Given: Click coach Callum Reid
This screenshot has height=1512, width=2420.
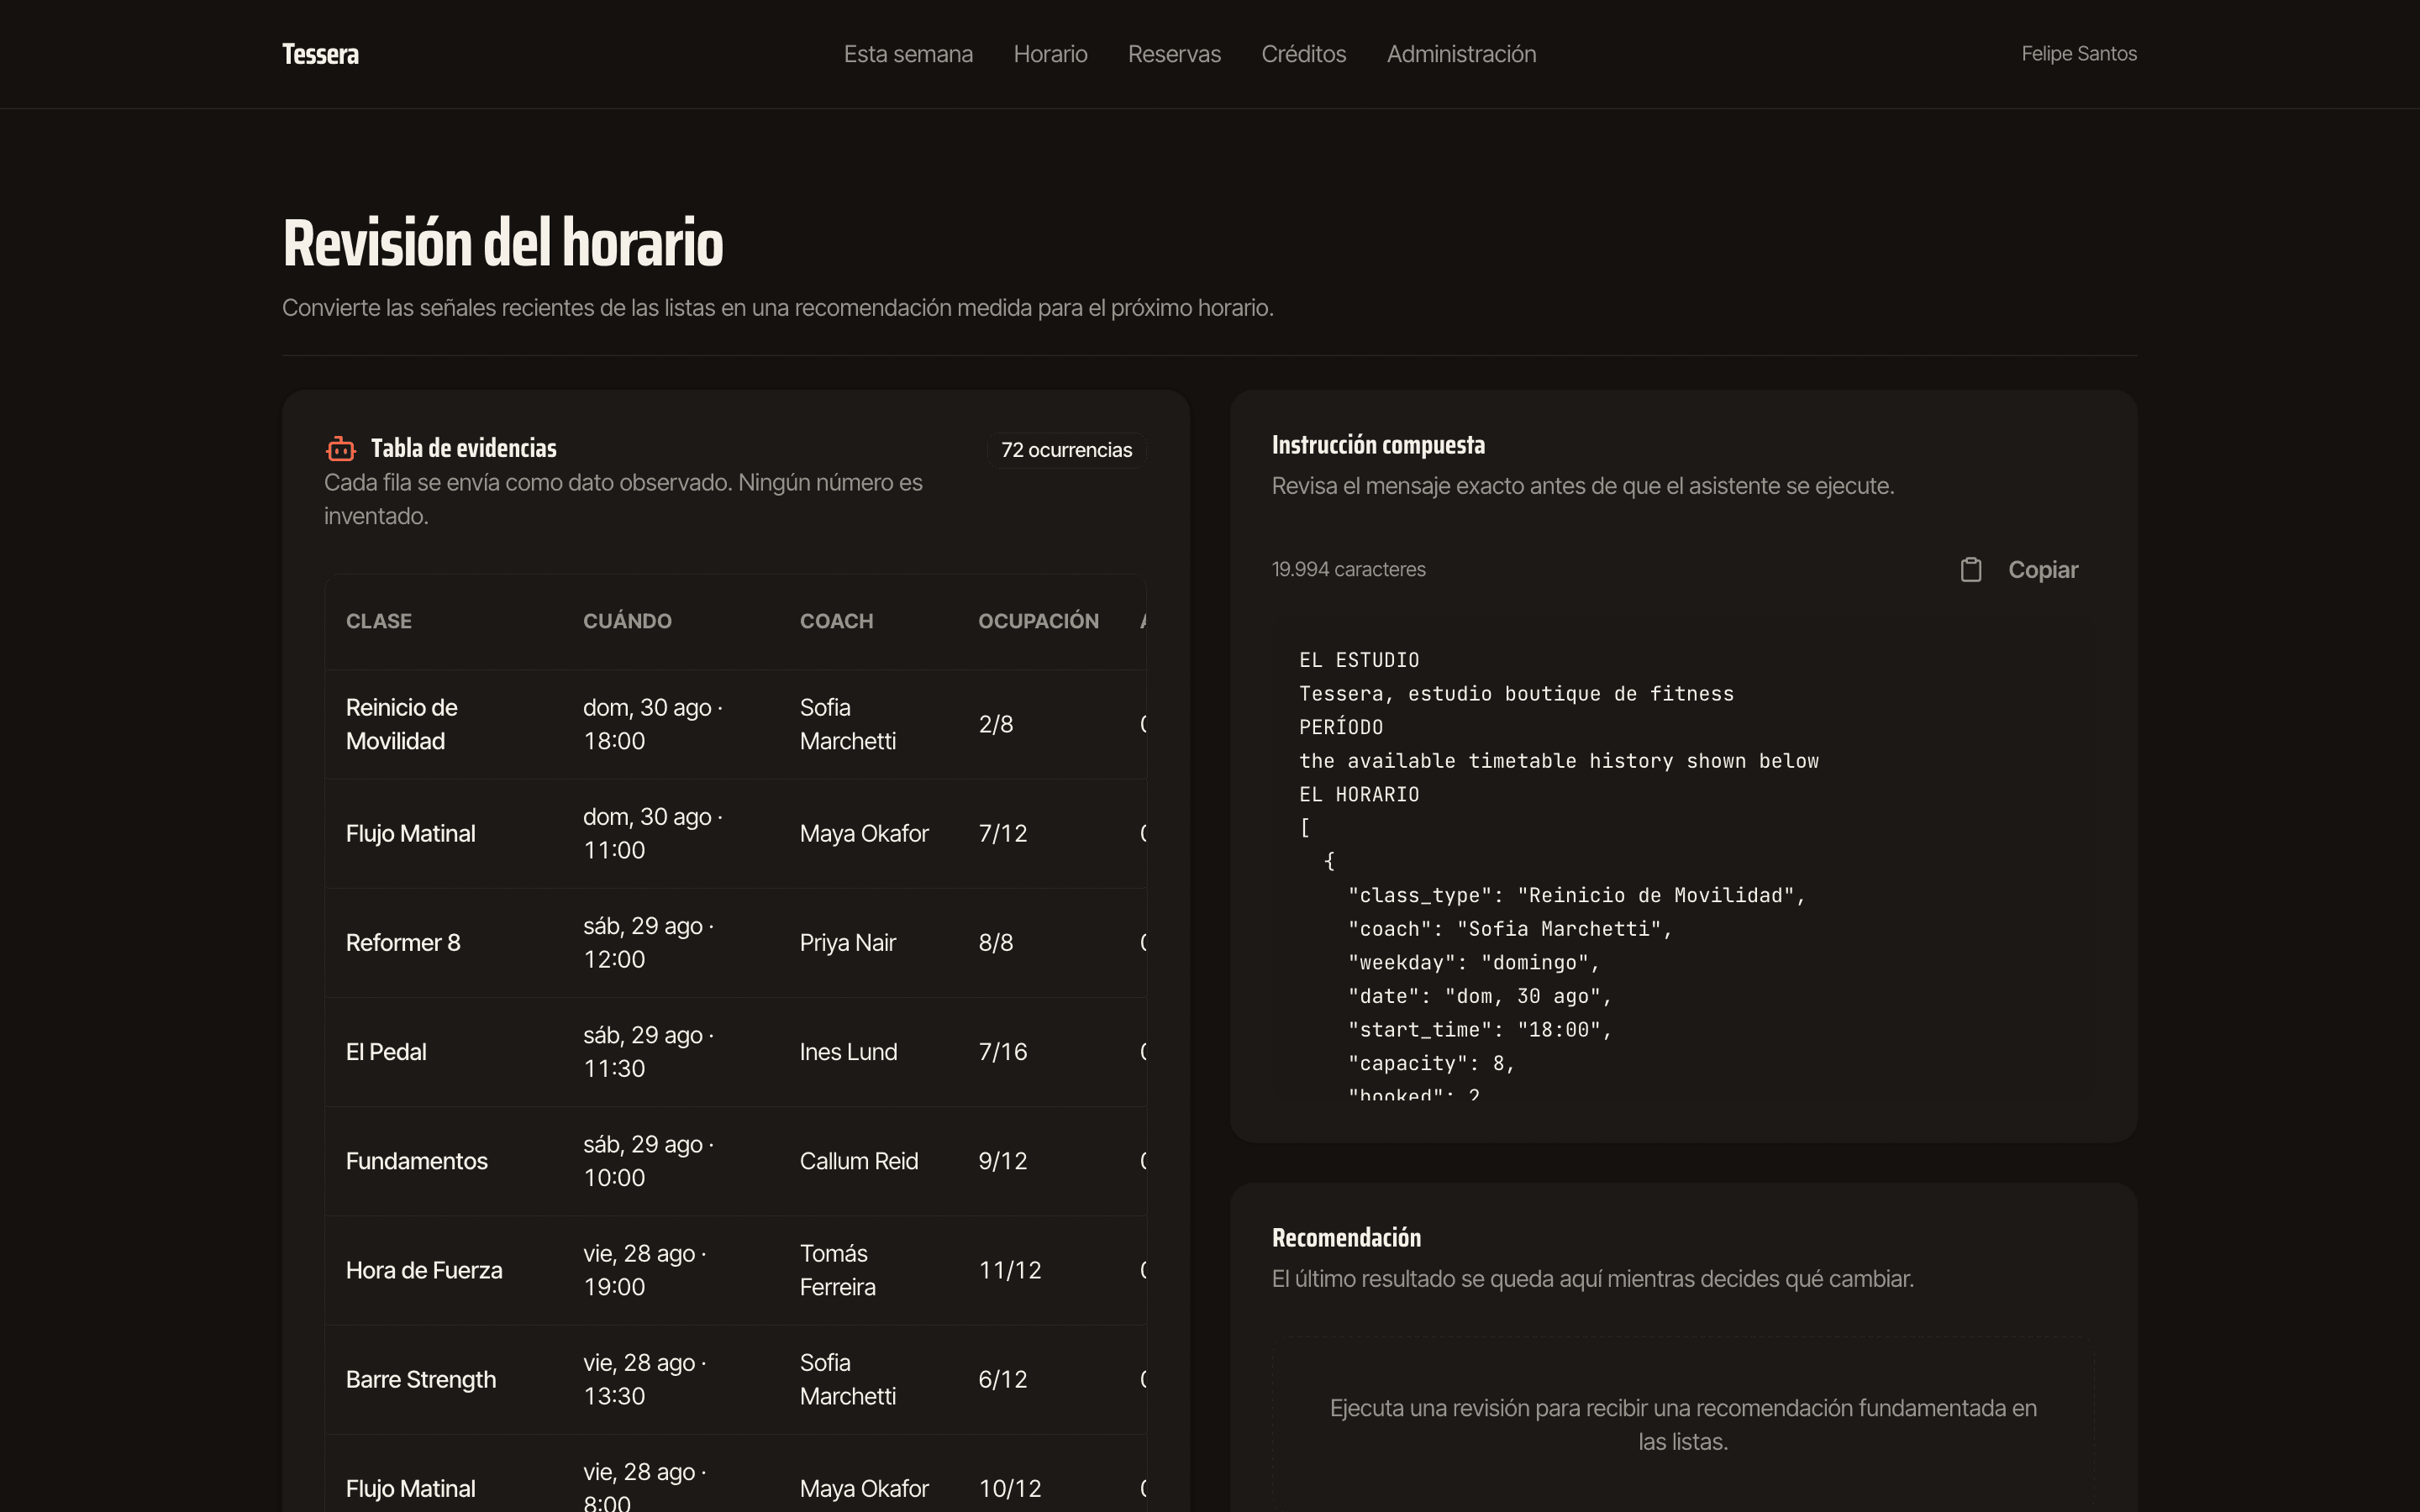Looking at the screenshot, I should pos(859,1161).
